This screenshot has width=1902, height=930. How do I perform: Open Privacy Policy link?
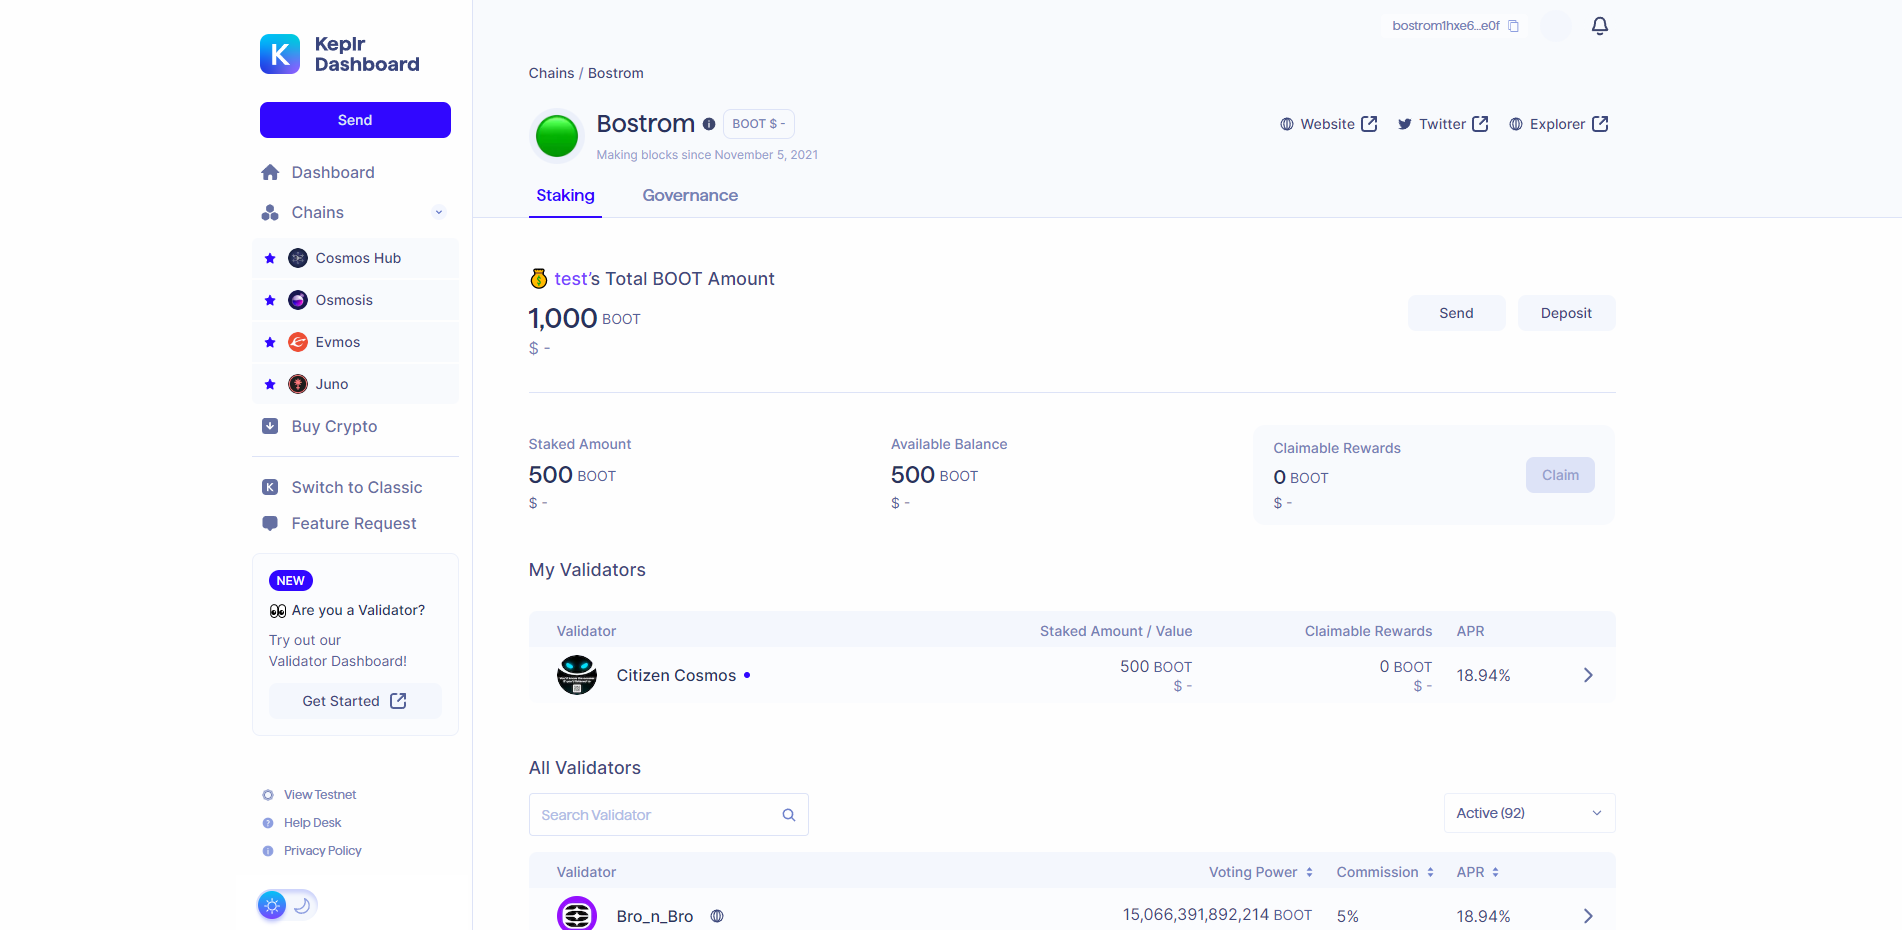tap(323, 851)
